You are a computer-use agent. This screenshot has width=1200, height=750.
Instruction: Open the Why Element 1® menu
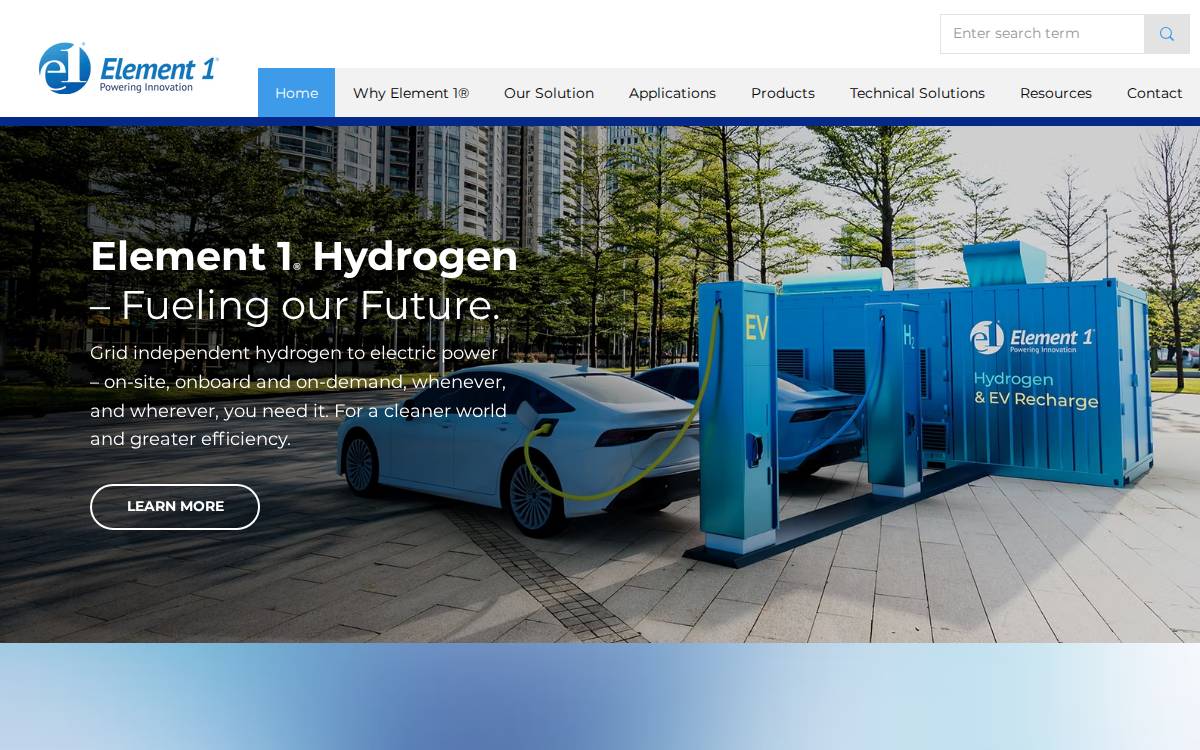click(411, 93)
